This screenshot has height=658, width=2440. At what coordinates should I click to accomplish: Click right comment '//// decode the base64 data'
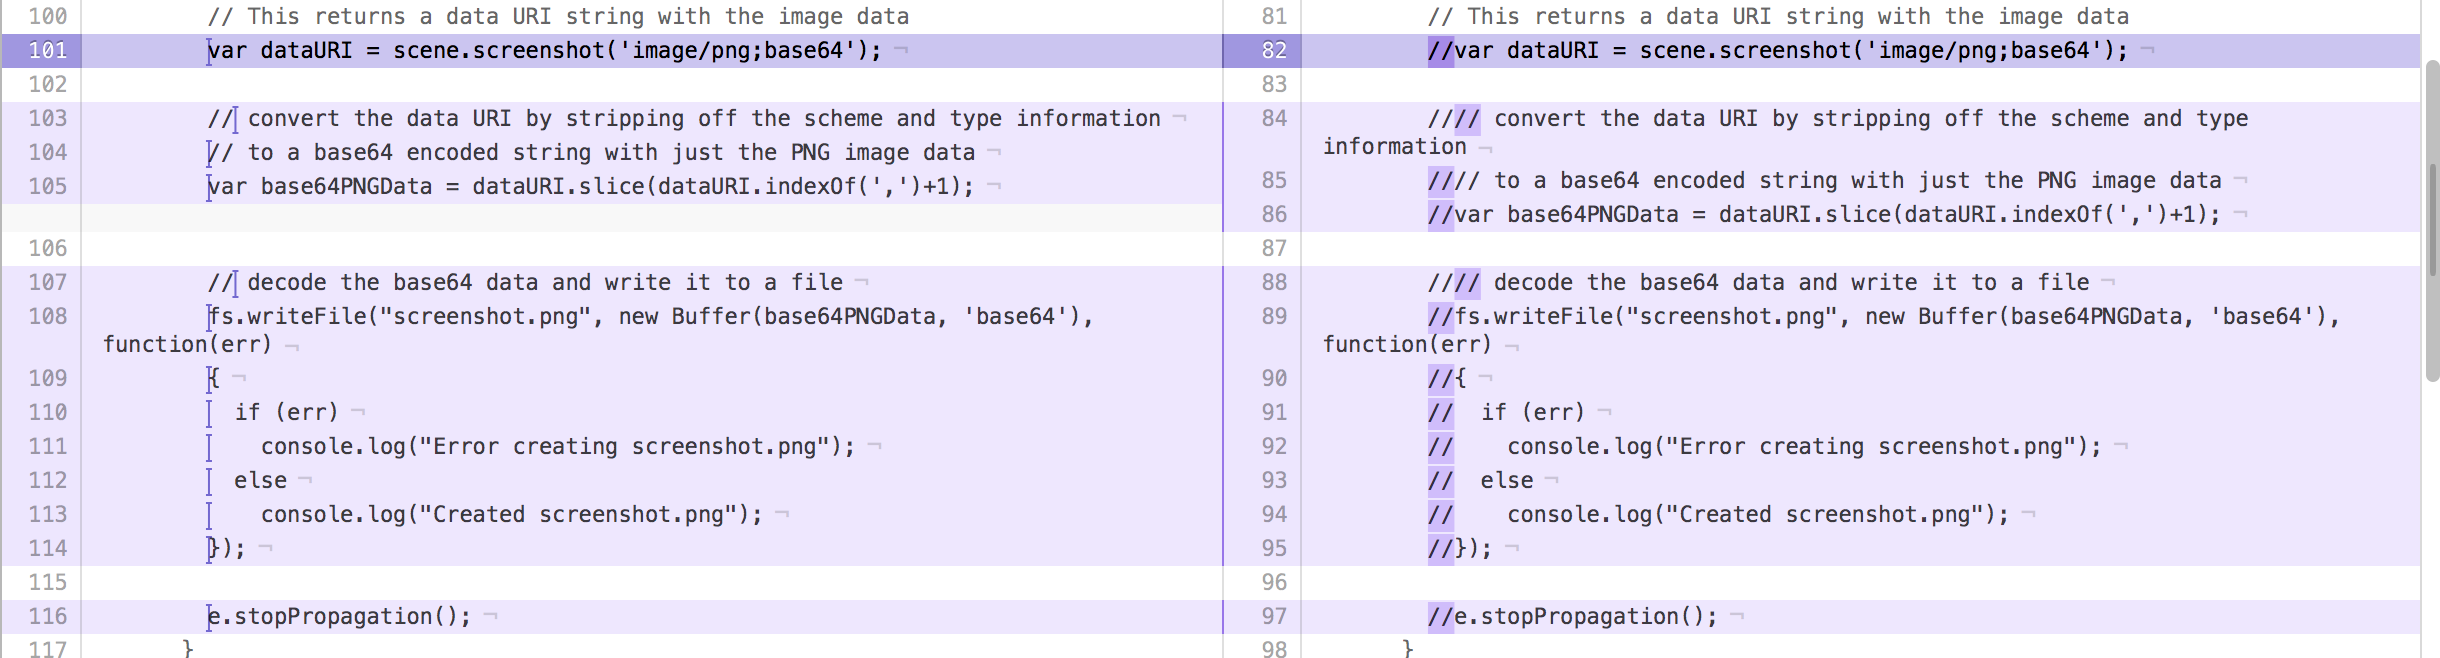(x=1758, y=282)
